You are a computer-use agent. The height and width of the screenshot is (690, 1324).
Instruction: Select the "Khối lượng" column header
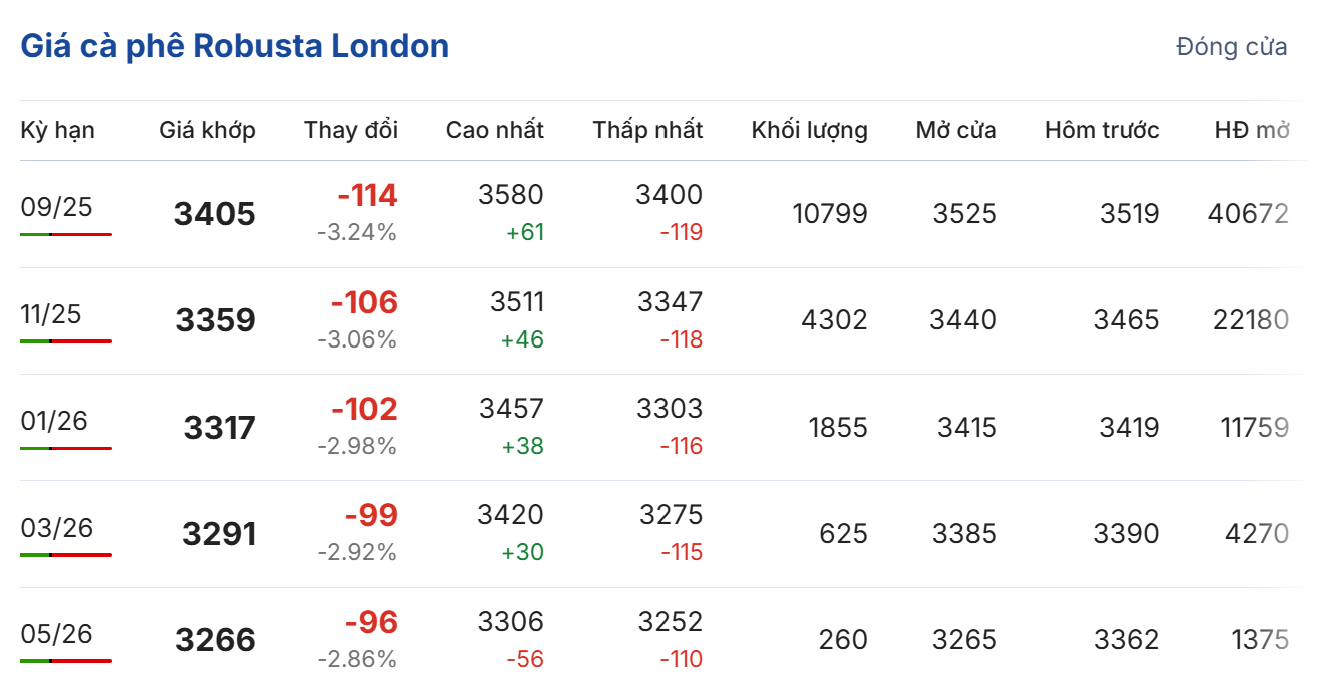pos(810,130)
